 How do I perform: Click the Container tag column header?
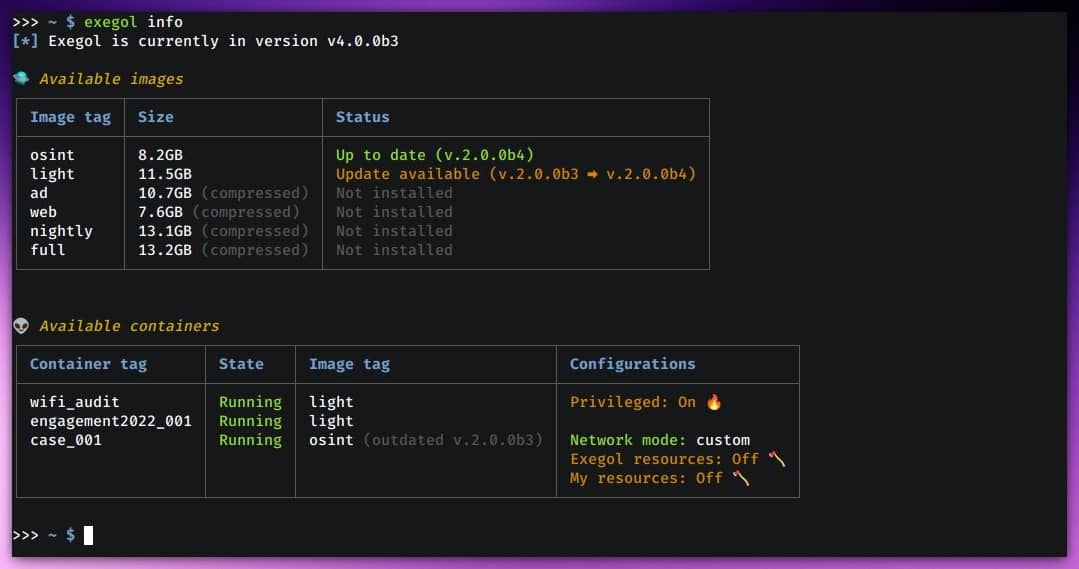(x=88, y=364)
